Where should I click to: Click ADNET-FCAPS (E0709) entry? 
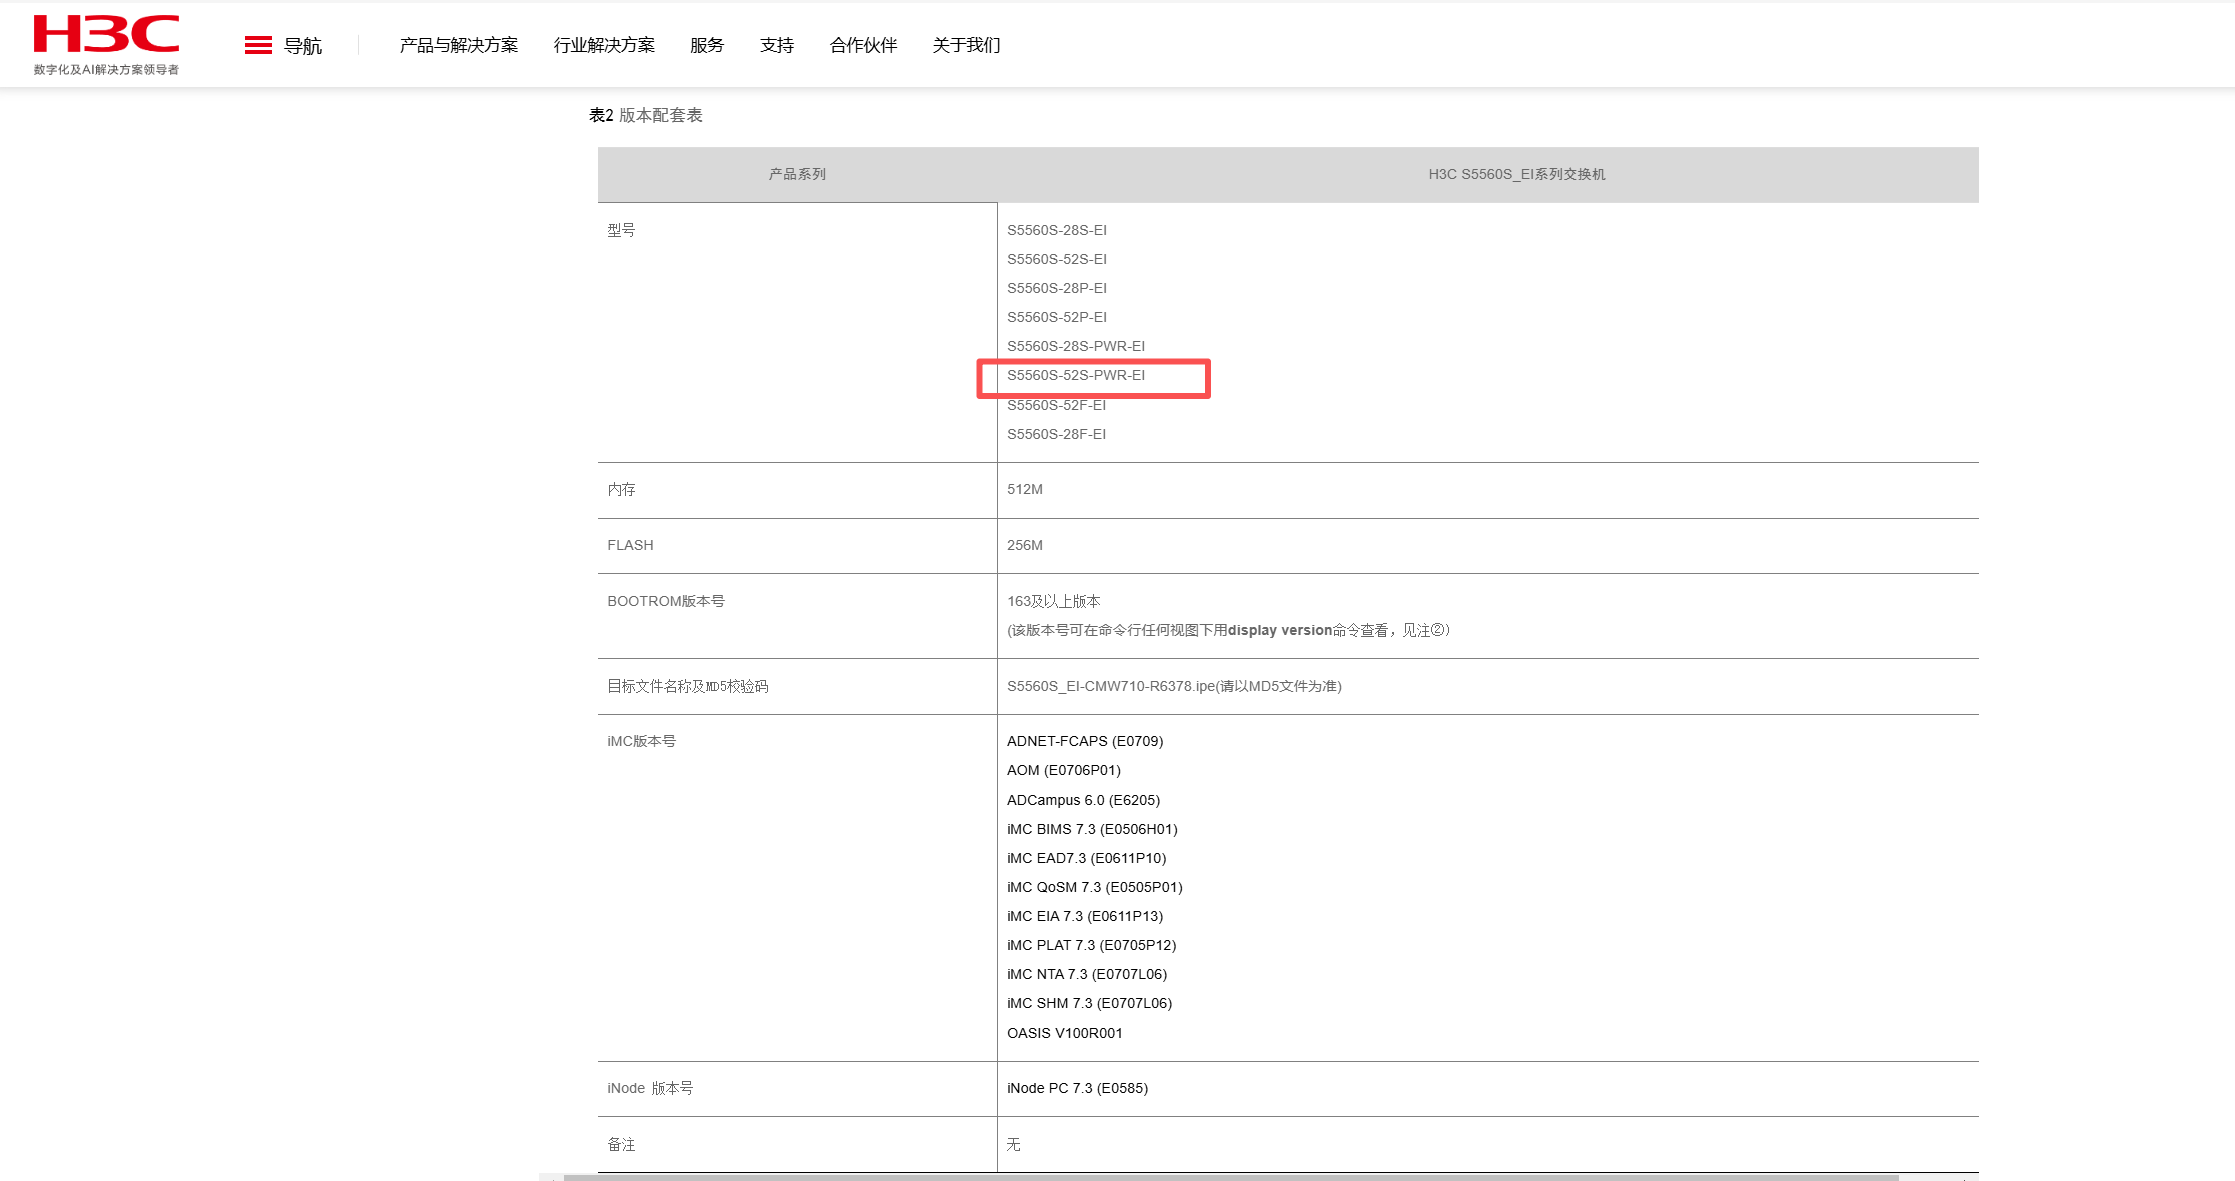click(x=1084, y=741)
